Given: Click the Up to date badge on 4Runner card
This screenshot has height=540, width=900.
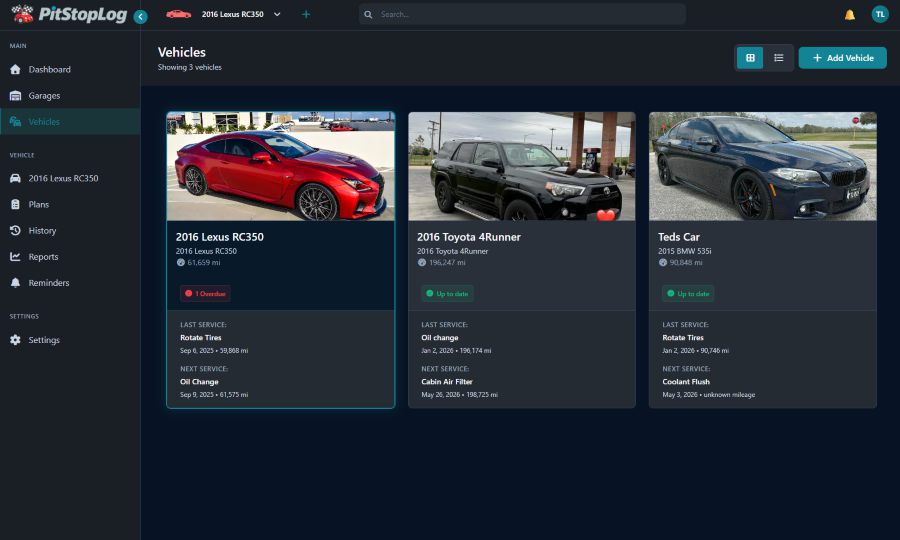Looking at the screenshot, I should 447,294.
